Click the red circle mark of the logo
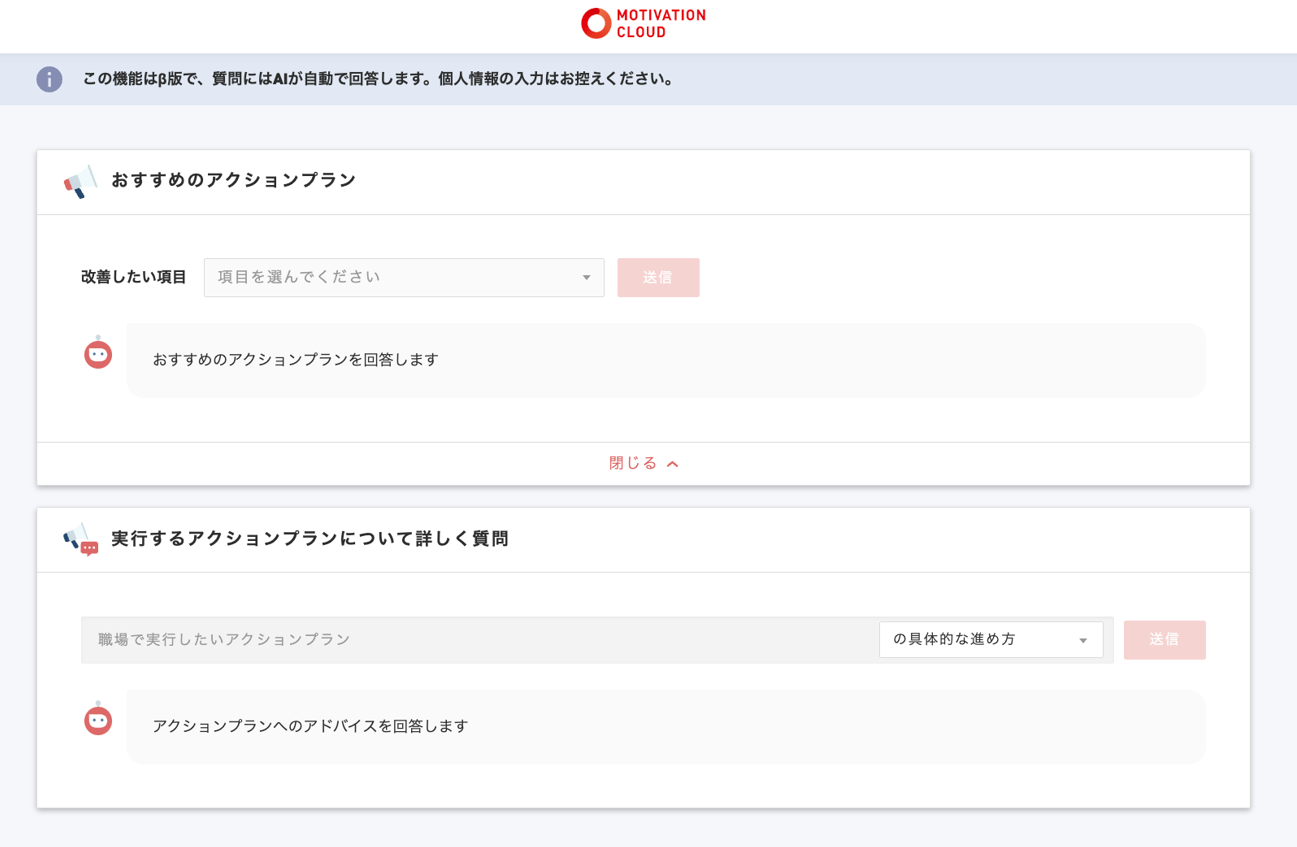The height and width of the screenshot is (847, 1297). (595, 22)
